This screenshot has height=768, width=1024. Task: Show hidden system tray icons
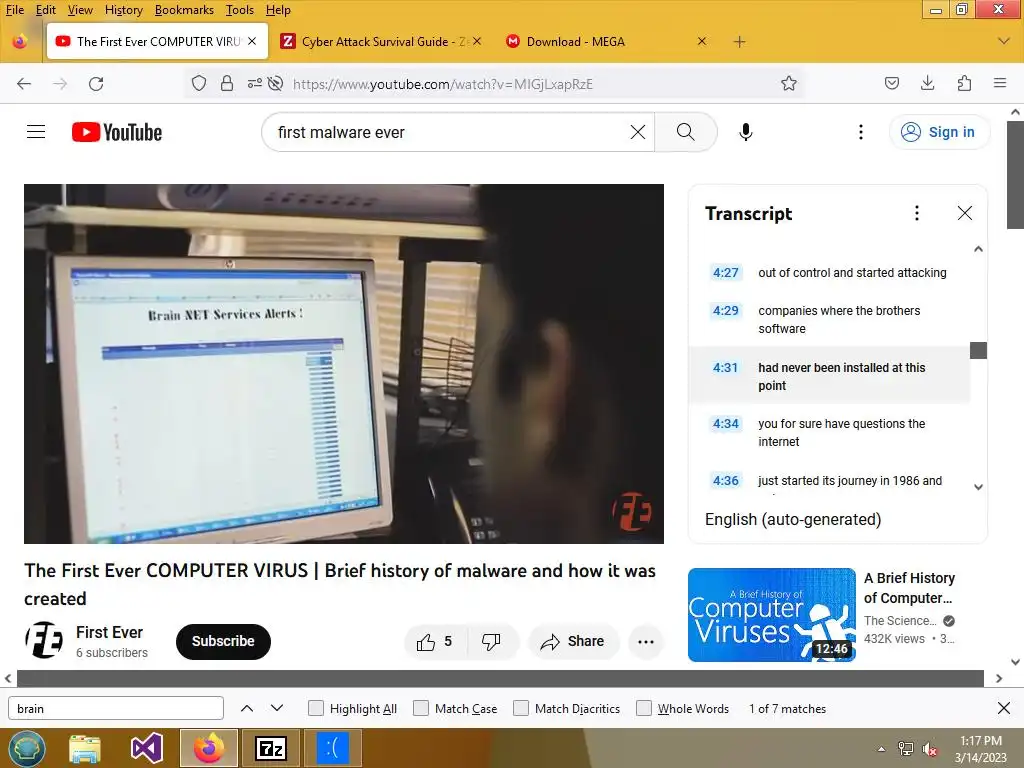(882, 749)
